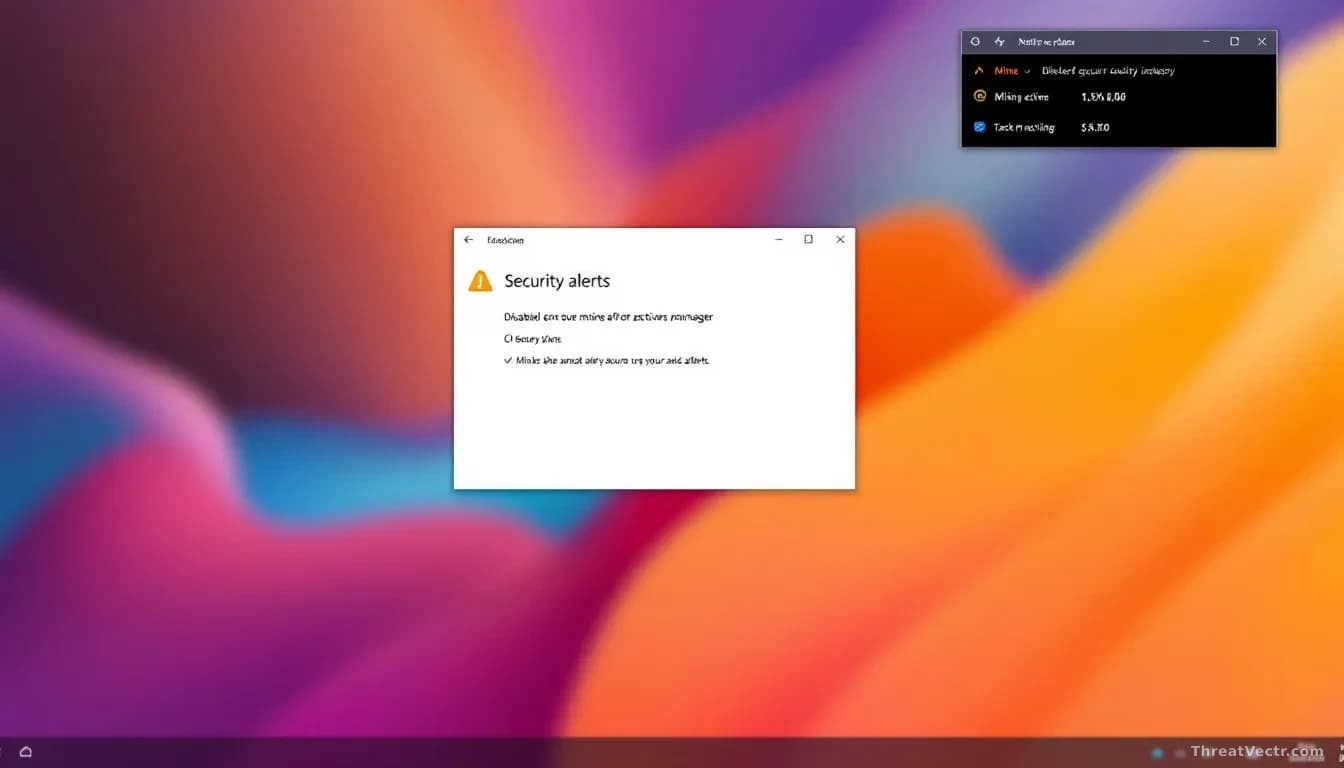Click the "Security alerts" heading
Image resolution: width=1344 pixels, height=768 pixels.
[557, 281]
